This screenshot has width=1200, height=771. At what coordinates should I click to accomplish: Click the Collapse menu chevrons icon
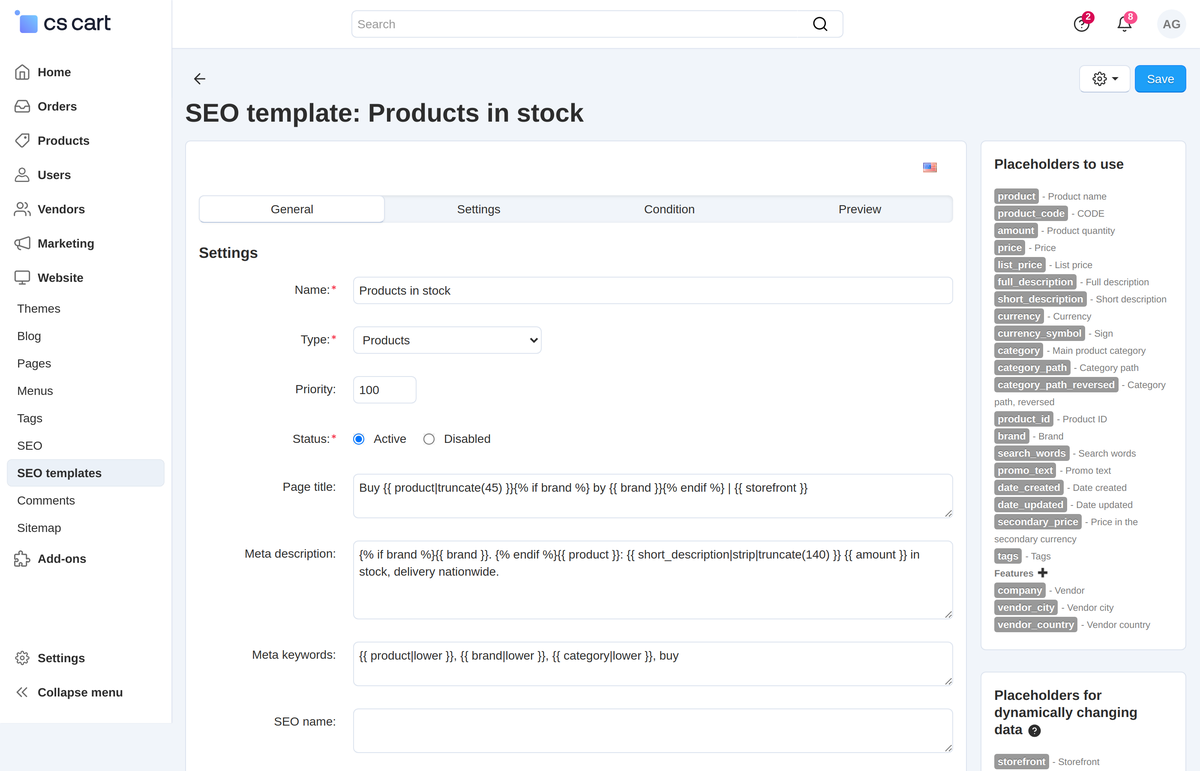(22, 692)
